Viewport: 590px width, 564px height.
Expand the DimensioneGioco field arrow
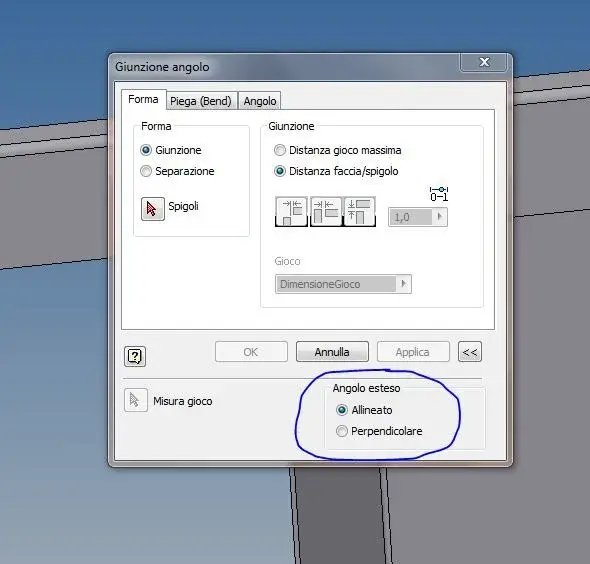pyautogui.click(x=404, y=284)
